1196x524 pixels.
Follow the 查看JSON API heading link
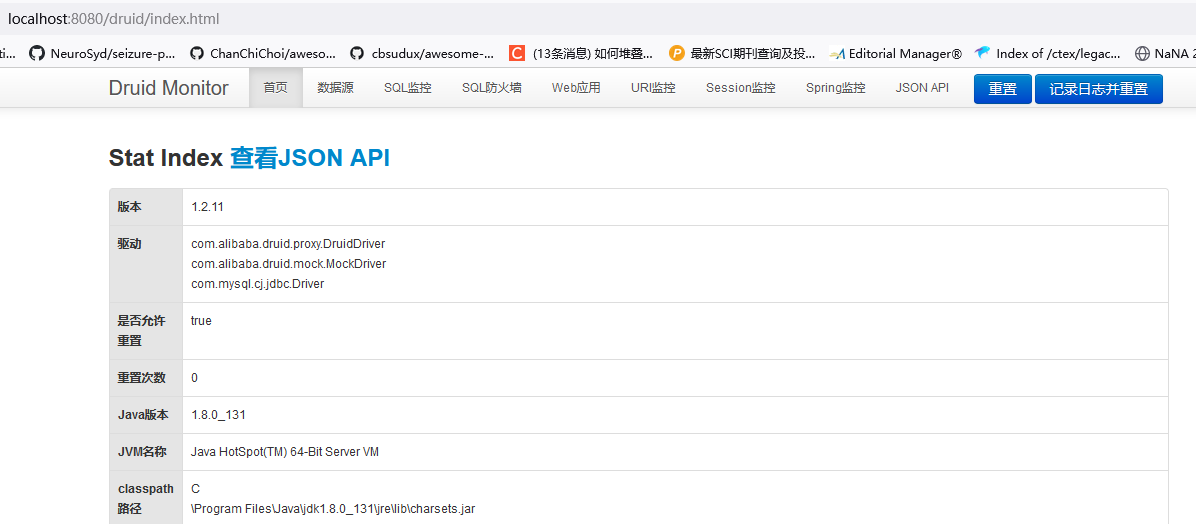(309, 158)
